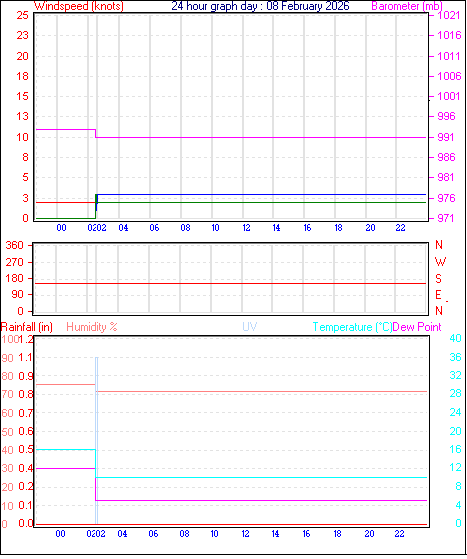The height and width of the screenshot is (559, 467).
Task: Select the 1016 barometer scale value
Action: (x=449, y=35)
